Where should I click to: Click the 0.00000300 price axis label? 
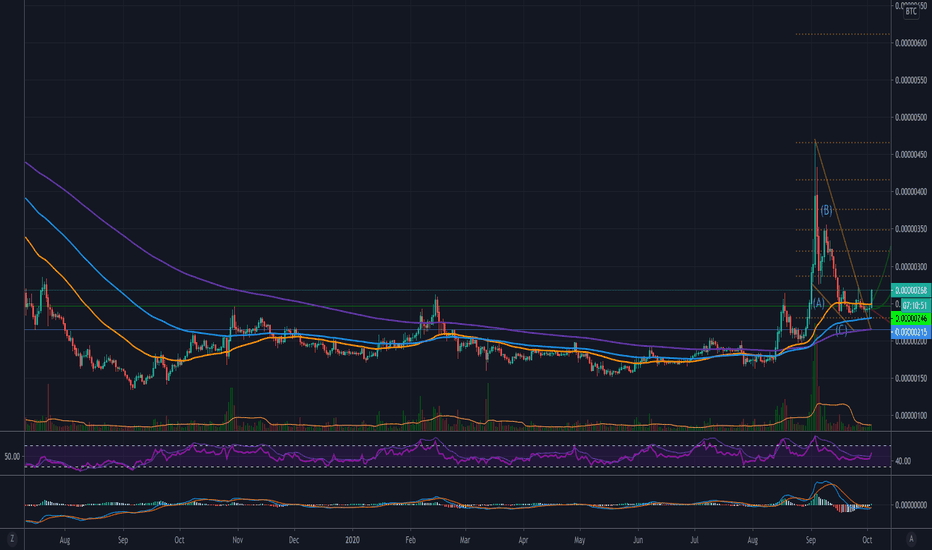[x=911, y=266]
